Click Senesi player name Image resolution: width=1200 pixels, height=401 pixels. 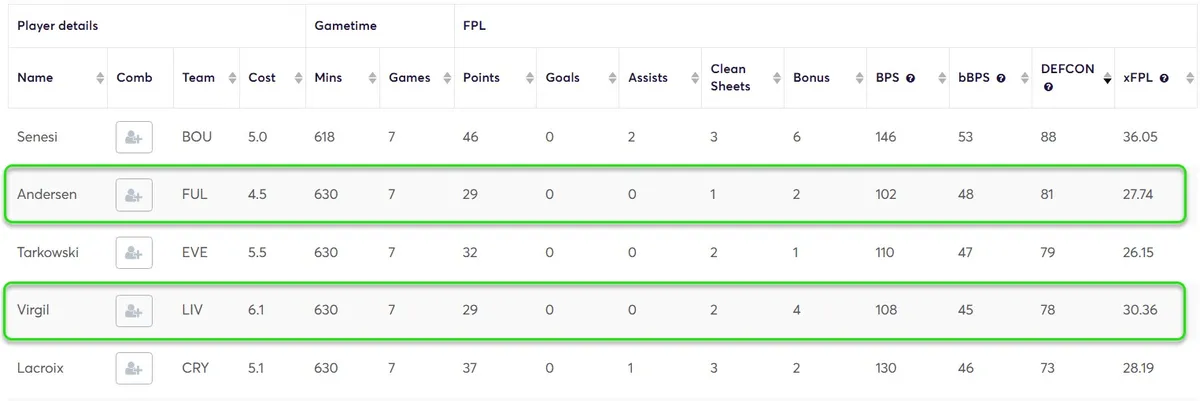(37, 137)
